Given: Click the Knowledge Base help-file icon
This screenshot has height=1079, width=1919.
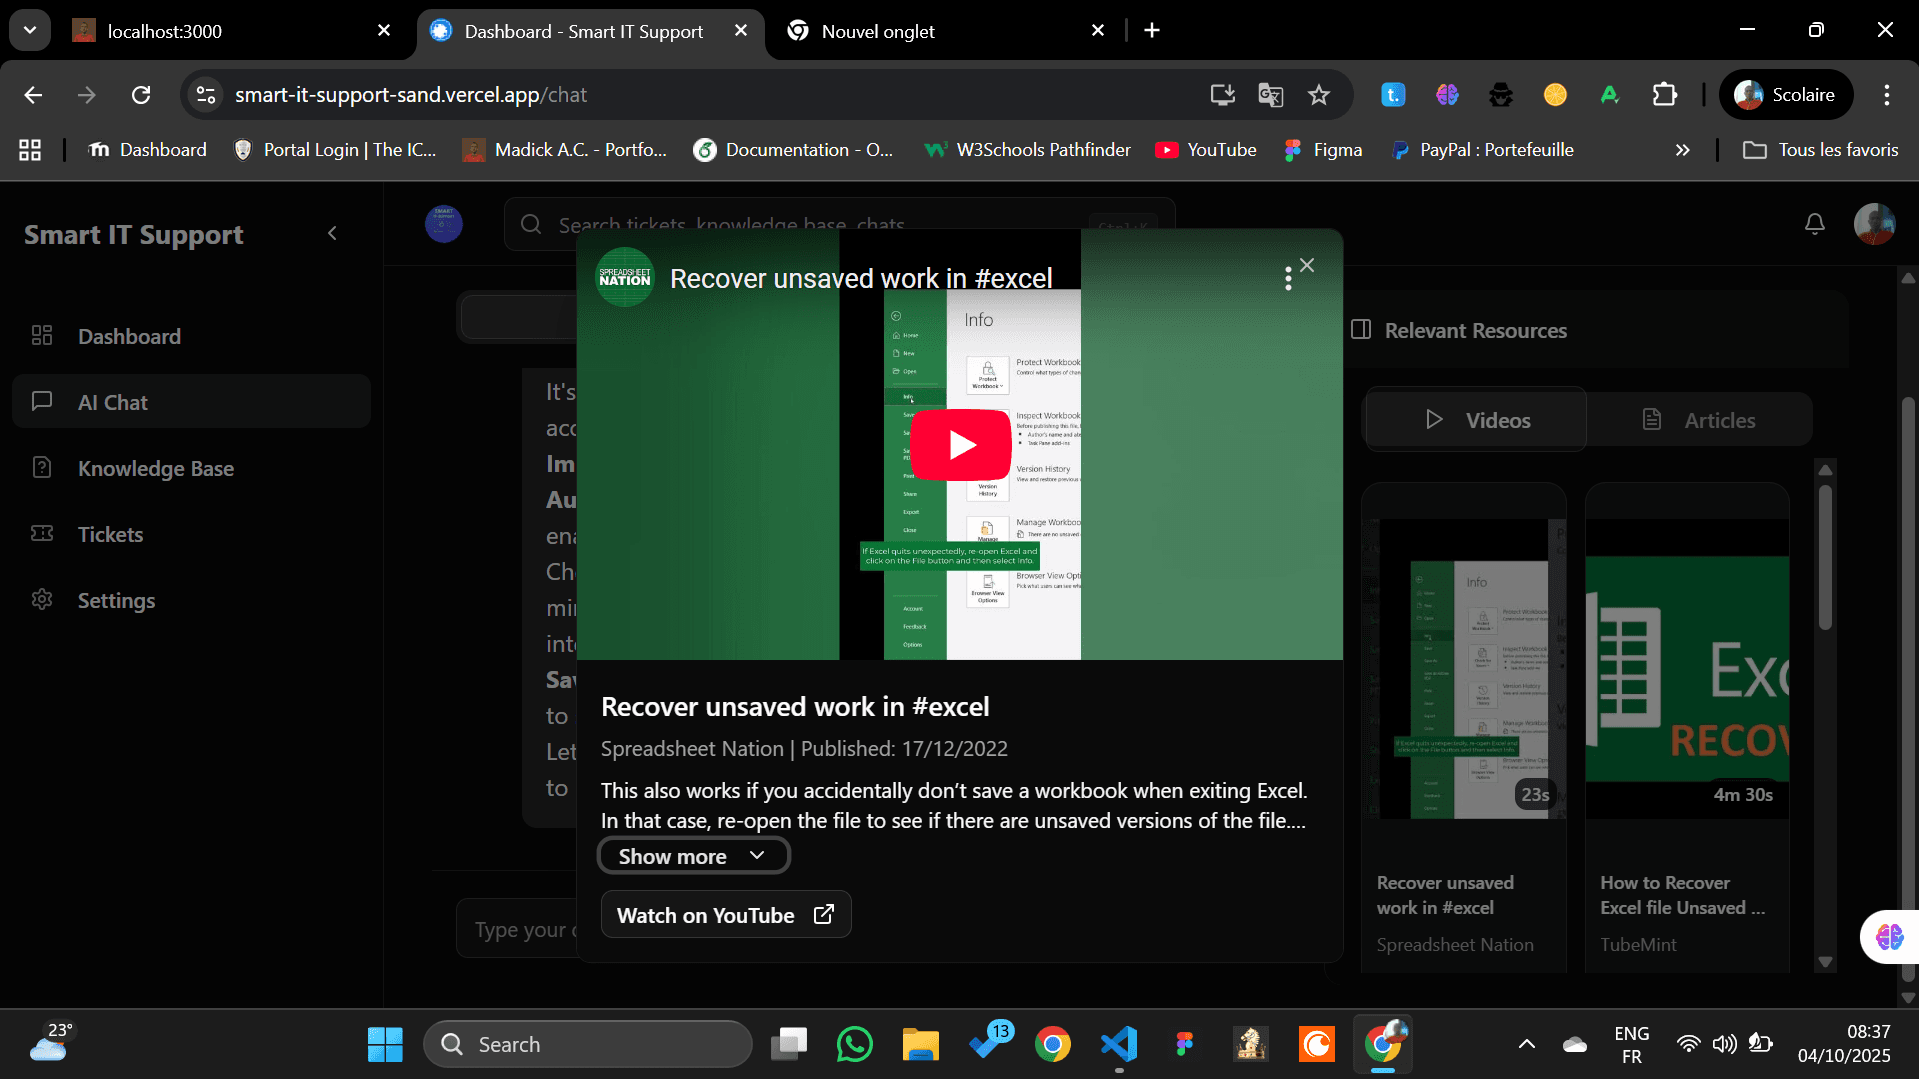Looking at the screenshot, I should coord(42,467).
